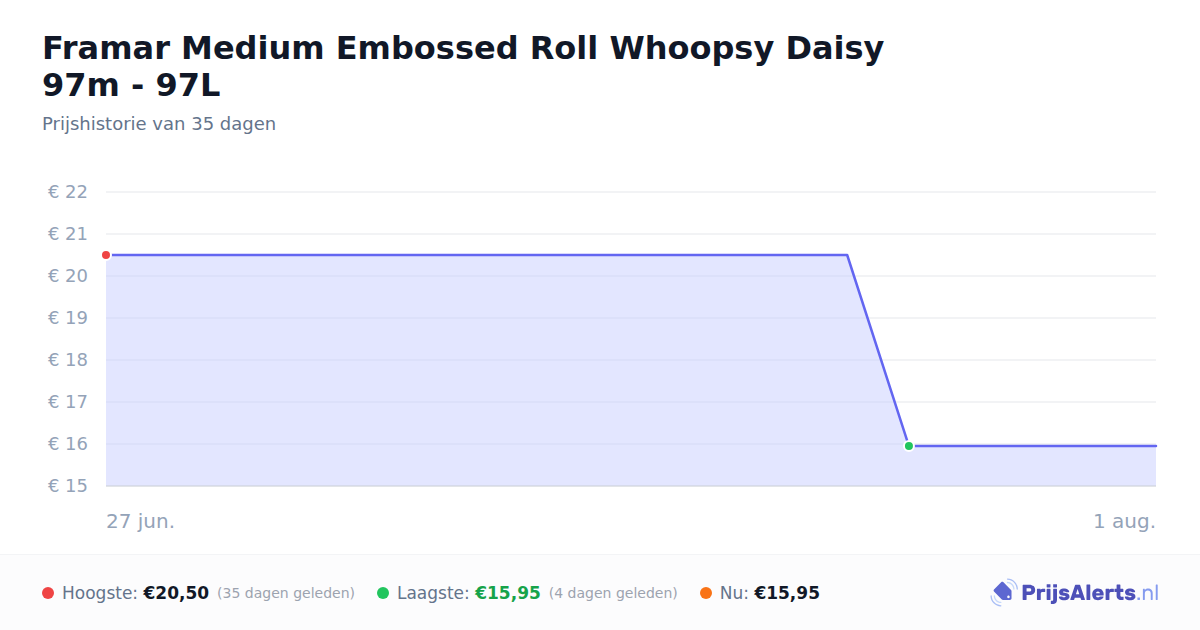Click the sloped price-drop line segment
1200x630 pixels.
tap(878, 350)
